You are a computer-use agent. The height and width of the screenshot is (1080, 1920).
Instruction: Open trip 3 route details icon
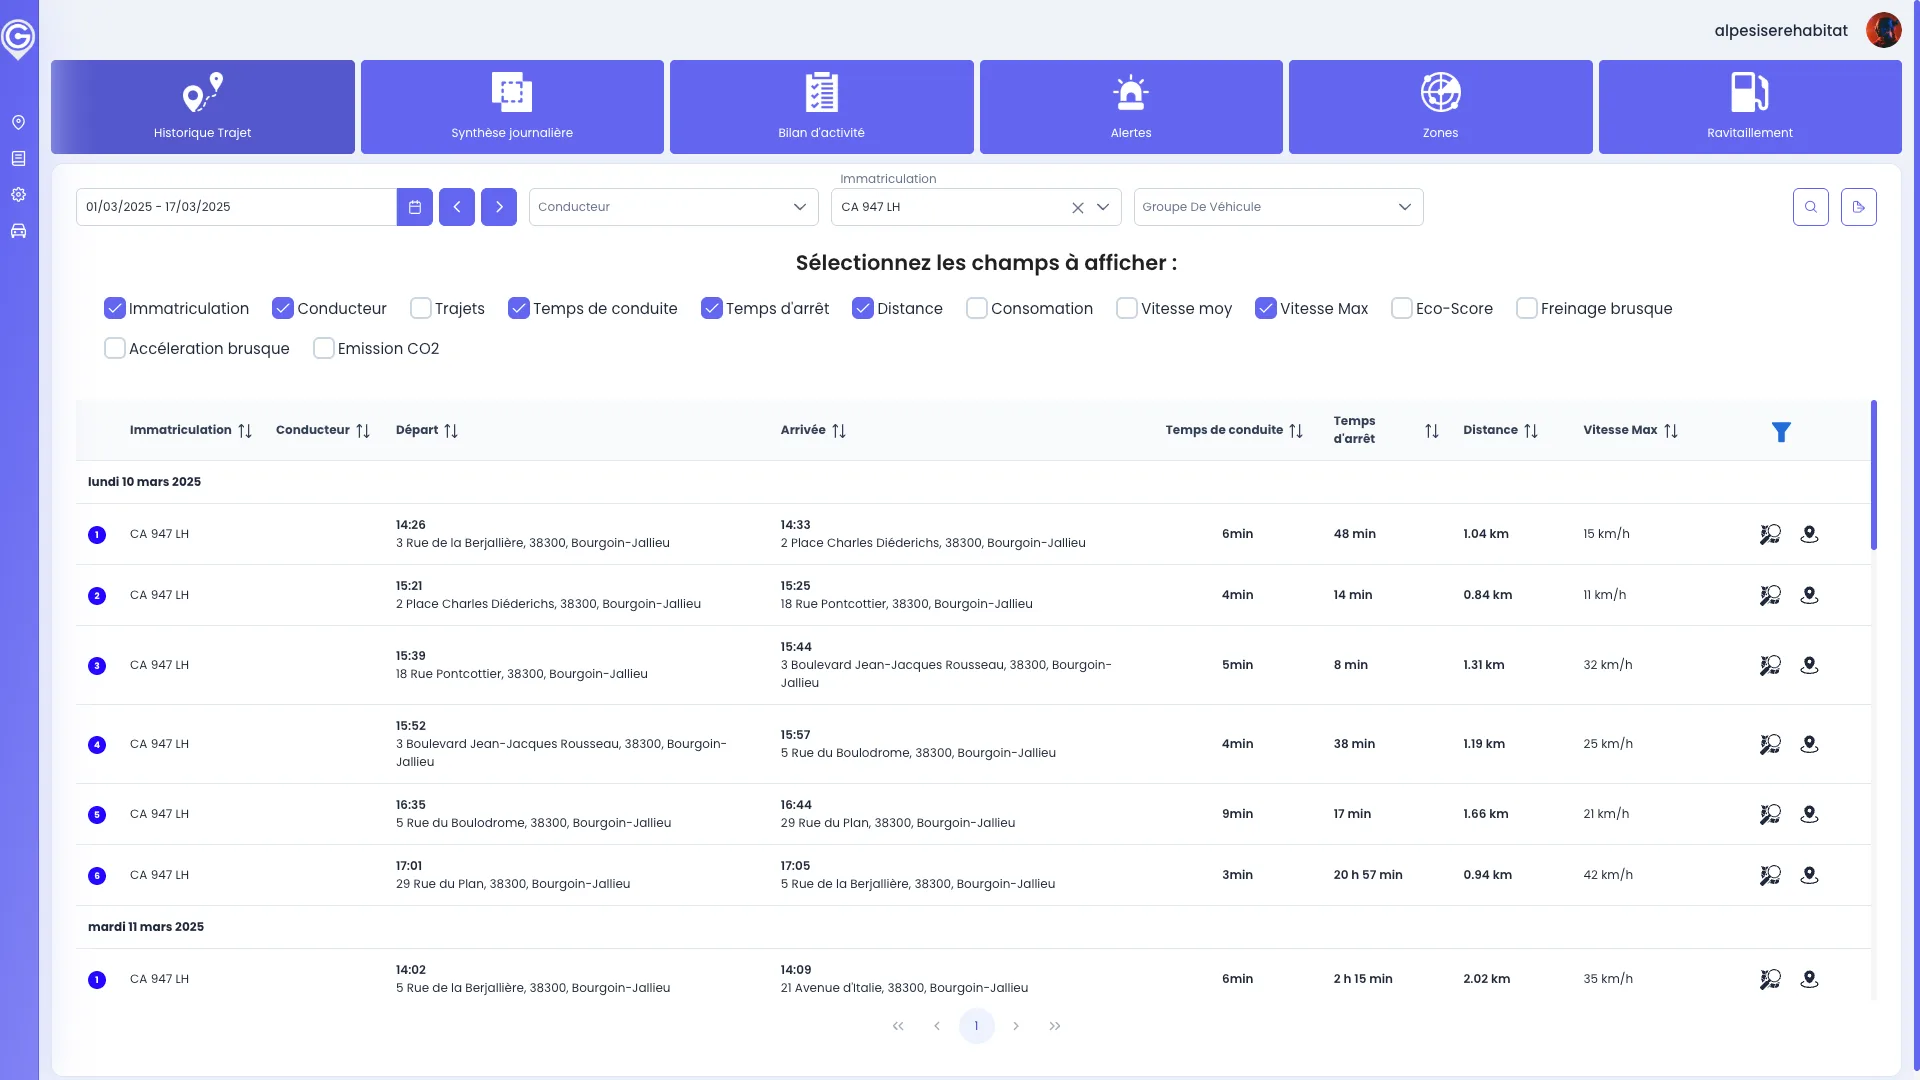tap(1770, 665)
